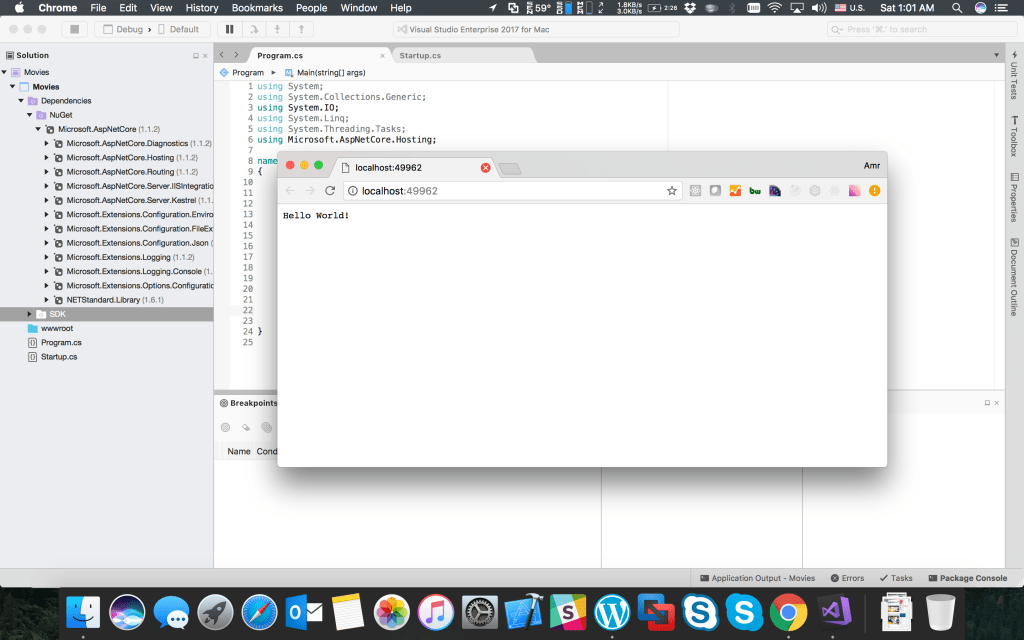
Task: Reload the localhost page in Chrome
Action: (330, 191)
